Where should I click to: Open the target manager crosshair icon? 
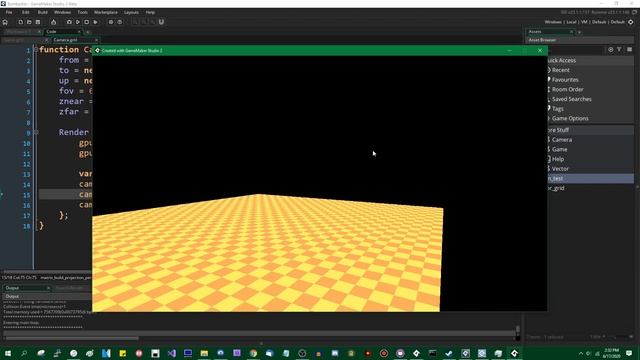click(x=631, y=22)
